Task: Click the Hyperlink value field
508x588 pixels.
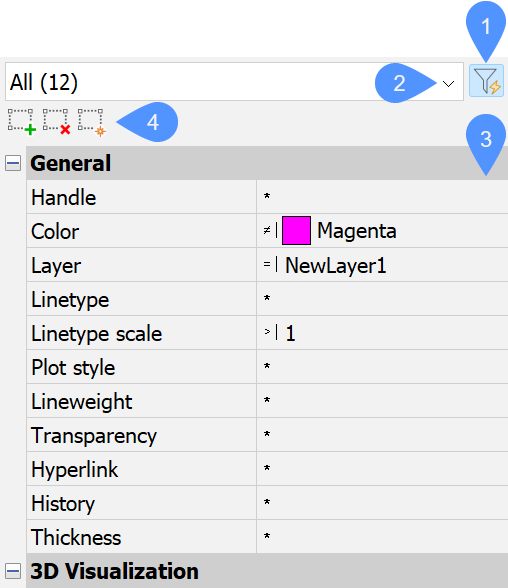Action: tap(382, 469)
